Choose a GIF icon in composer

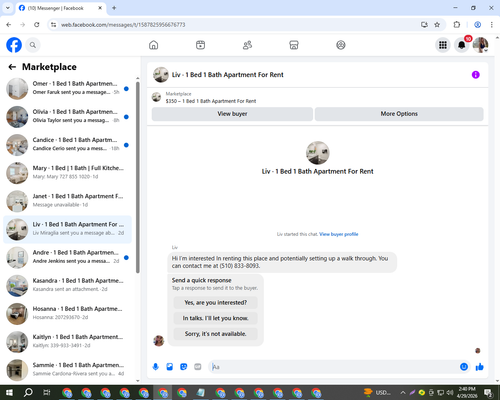(x=198, y=367)
